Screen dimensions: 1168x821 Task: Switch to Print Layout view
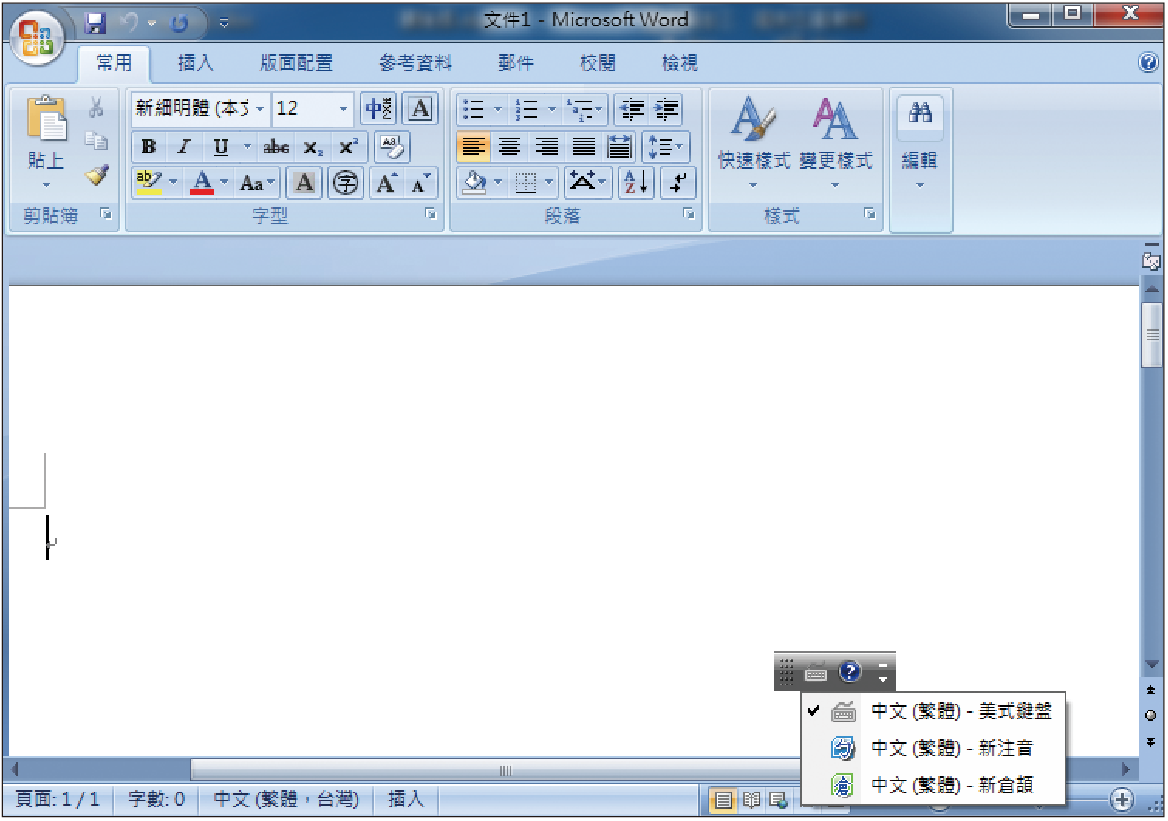point(723,800)
